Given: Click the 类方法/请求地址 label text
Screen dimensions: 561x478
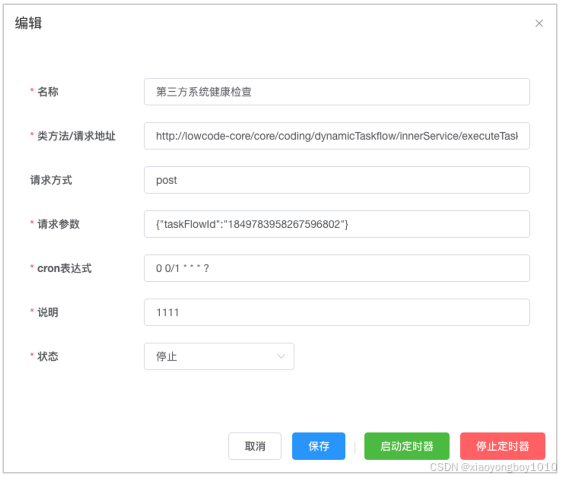Looking at the screenshot, I should click(76, 136).
